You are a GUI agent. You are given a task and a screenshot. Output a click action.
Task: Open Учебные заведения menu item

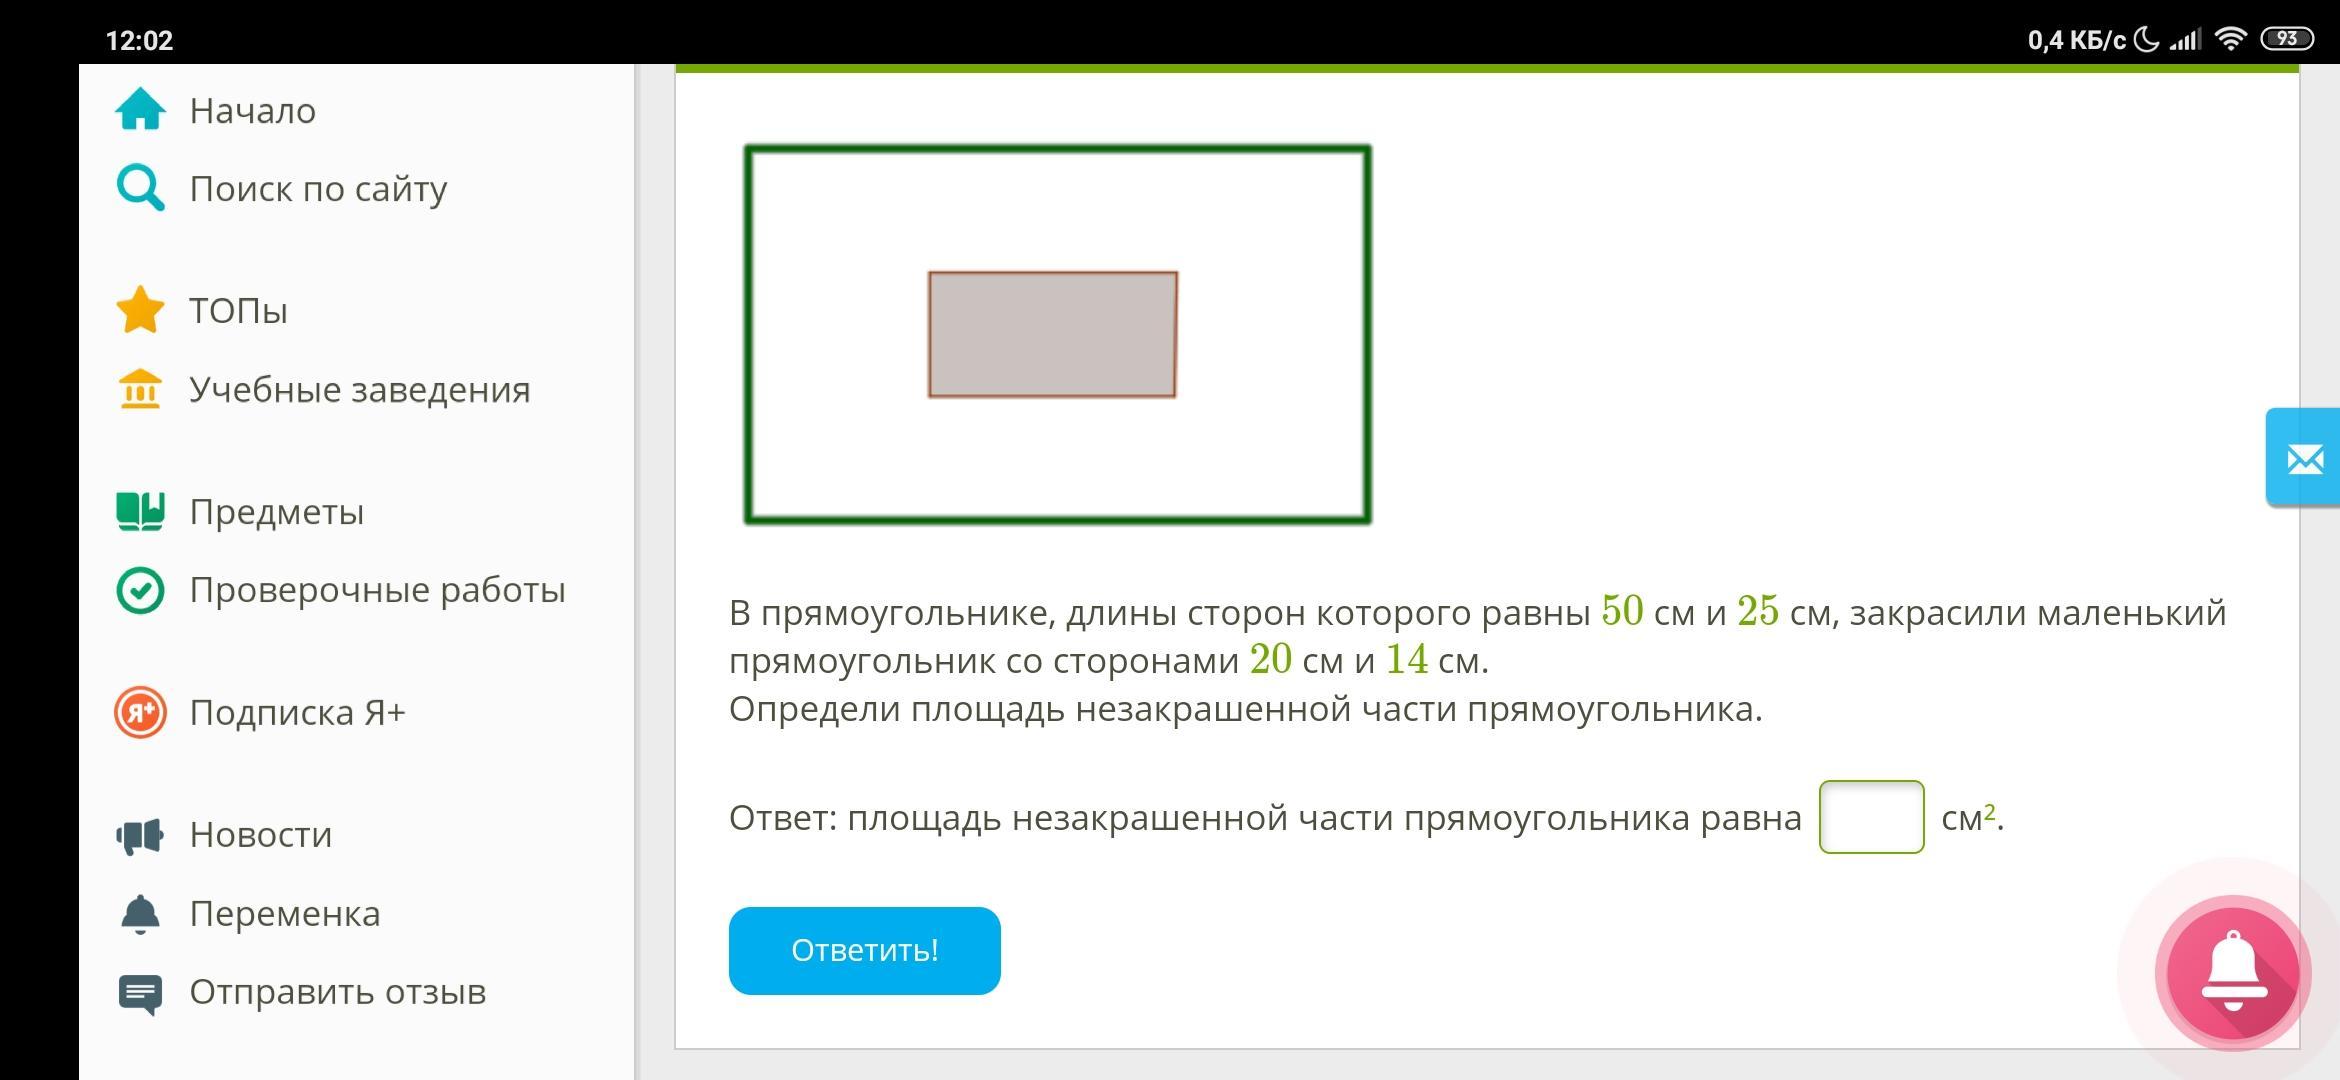(359, 389)
